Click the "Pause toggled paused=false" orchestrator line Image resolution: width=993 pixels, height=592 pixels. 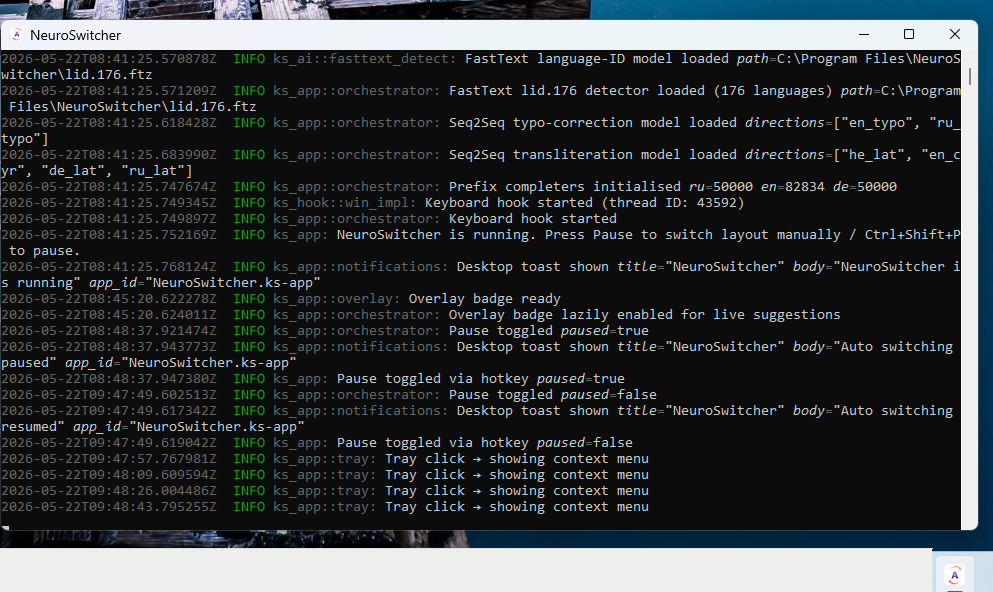(x=329, y=394)
